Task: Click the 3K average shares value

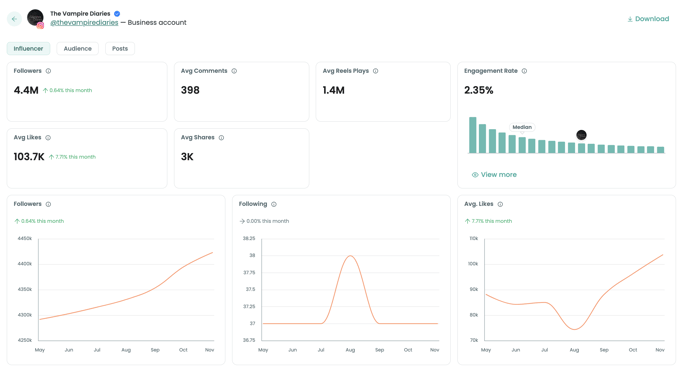Action: [187, 157]
